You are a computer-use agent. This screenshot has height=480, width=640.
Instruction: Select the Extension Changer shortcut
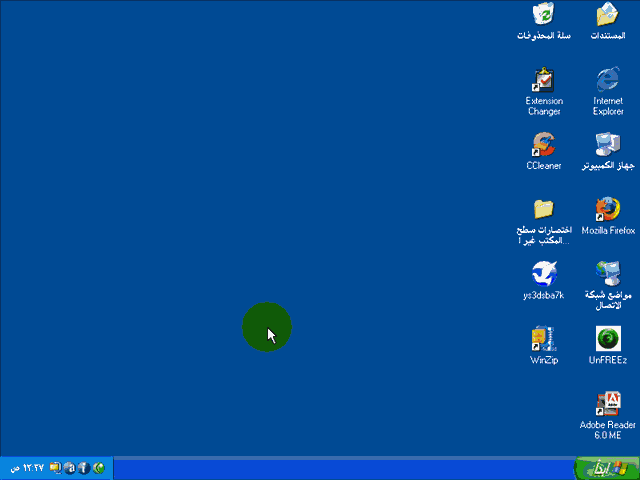point(544,79)
